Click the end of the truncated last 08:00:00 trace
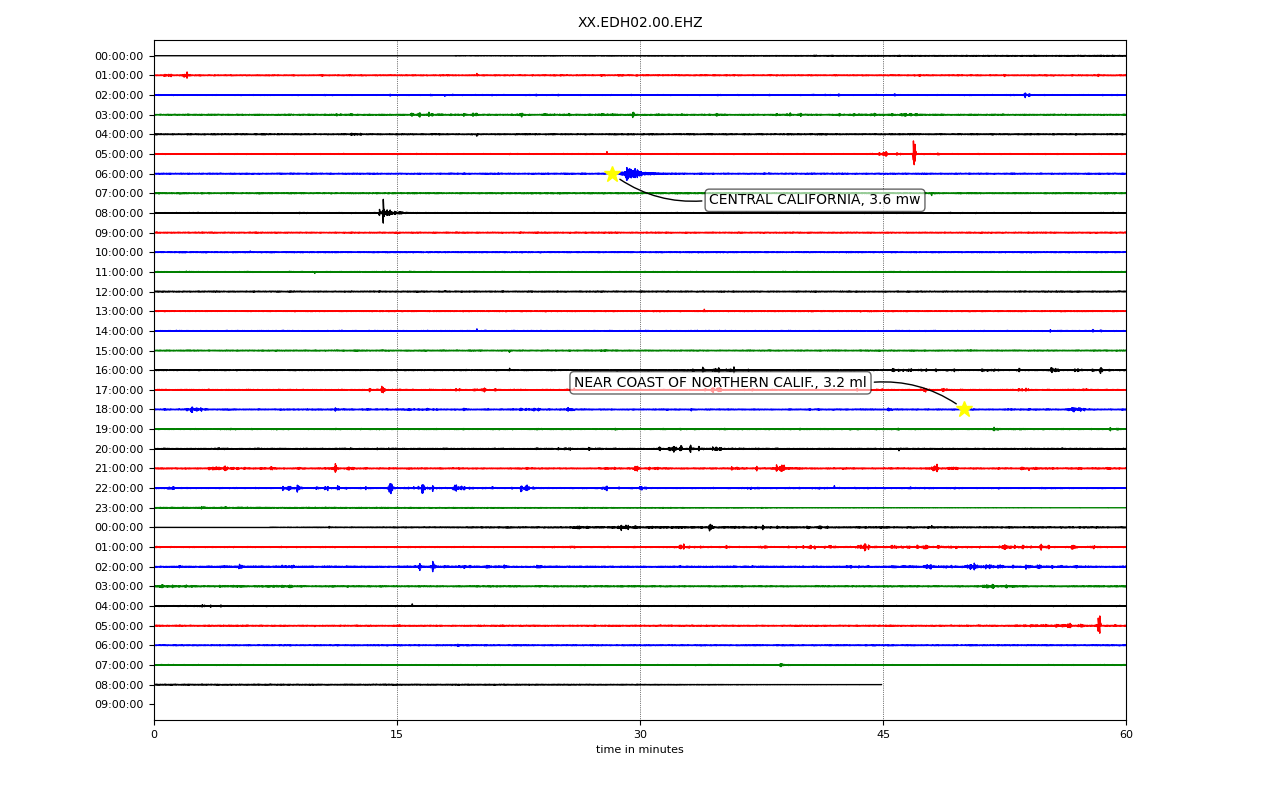1280x800 pixels. click(x=881, y=684)
